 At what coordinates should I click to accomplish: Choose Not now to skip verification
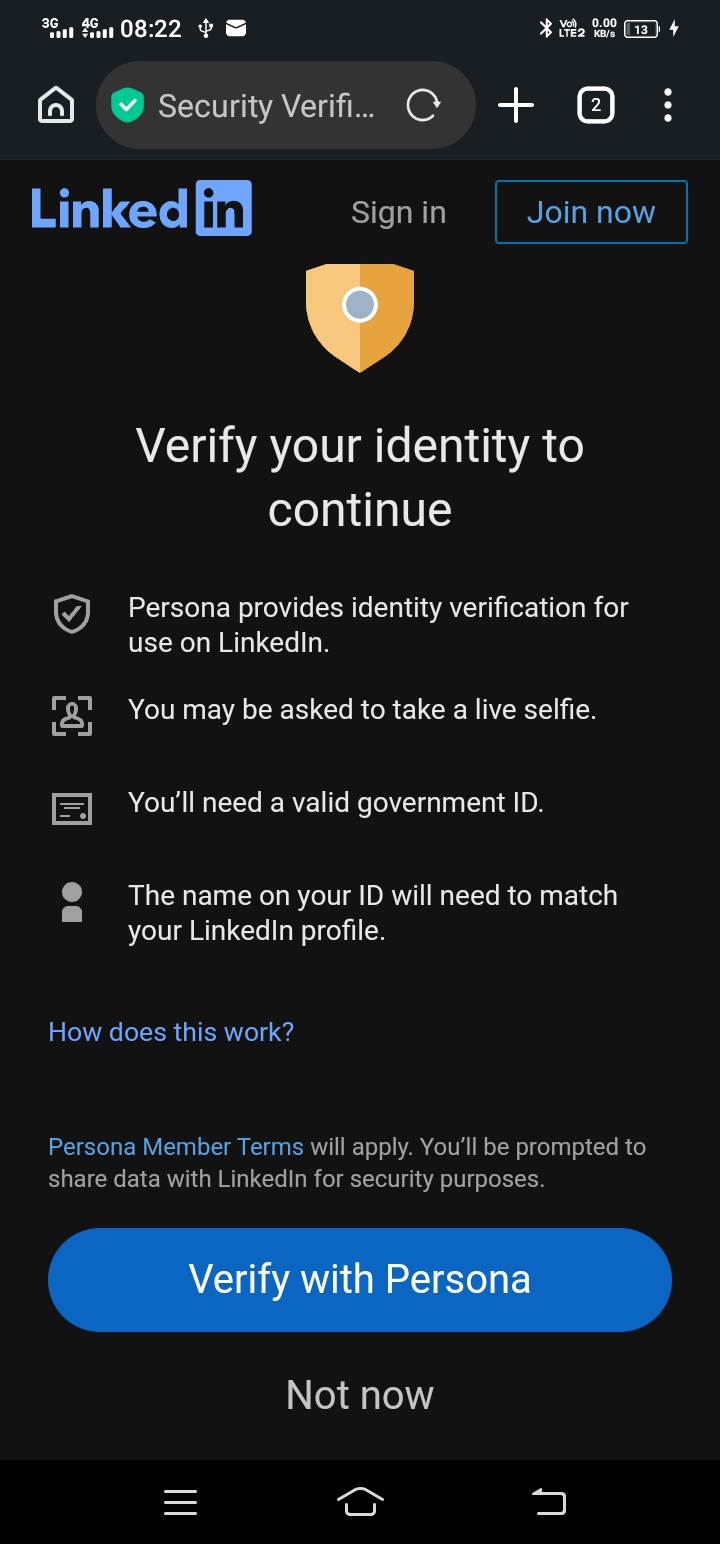360,1394
